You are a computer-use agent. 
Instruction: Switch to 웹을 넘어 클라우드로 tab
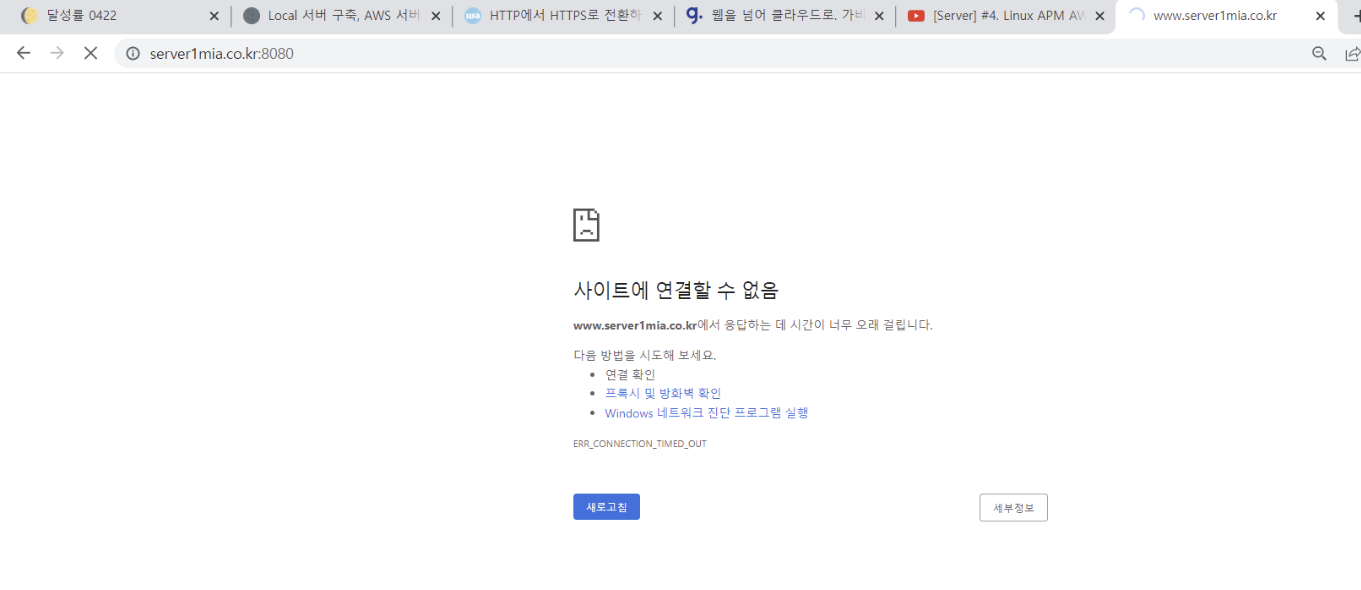(x=784, y=16)
